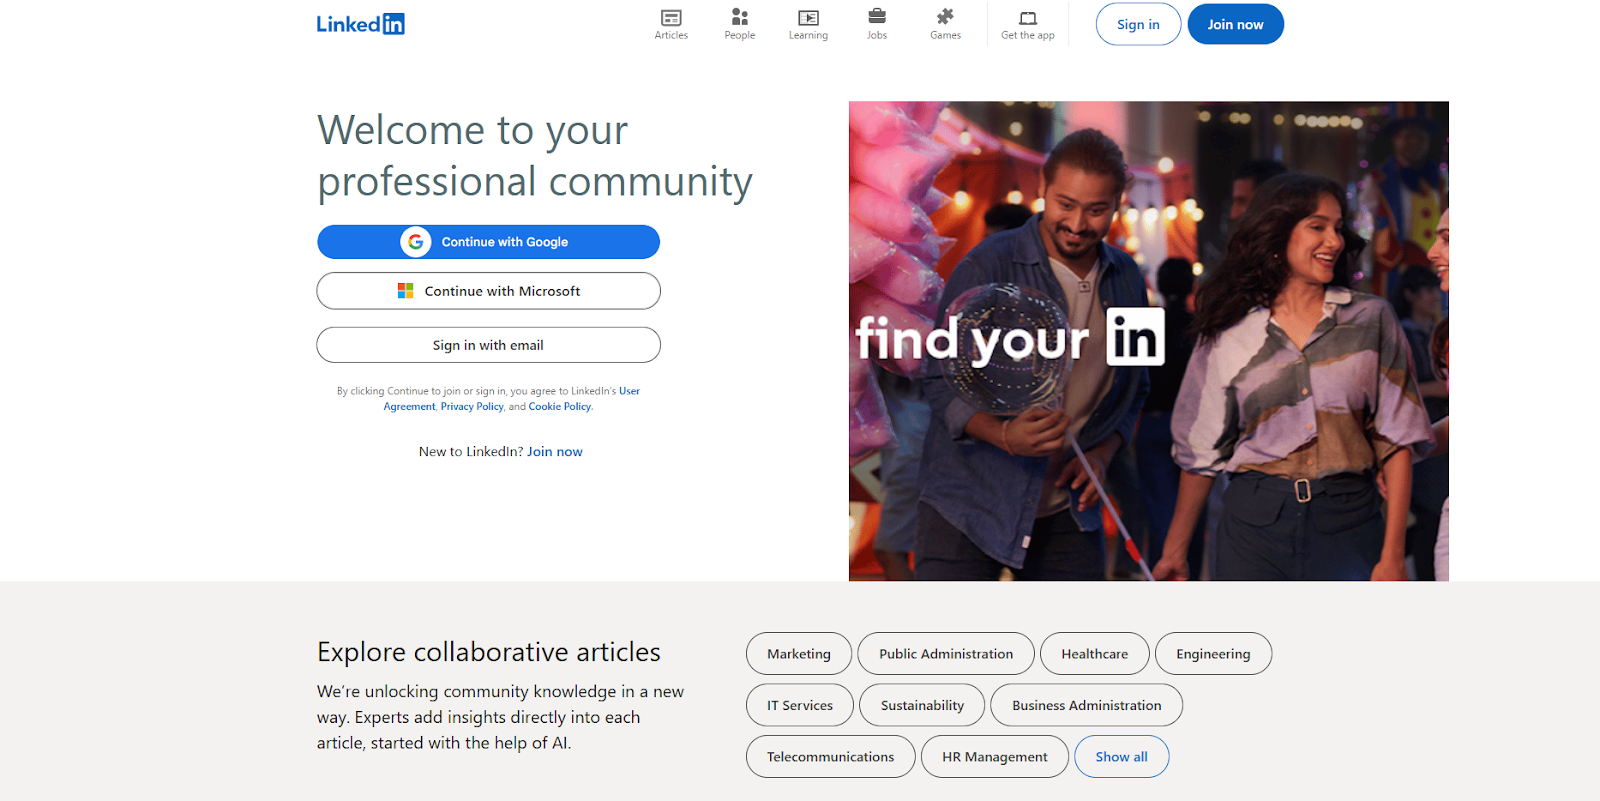
Task: Select the Public Administration topic pill
Action: pyautogui.click(x=946, y=654)
